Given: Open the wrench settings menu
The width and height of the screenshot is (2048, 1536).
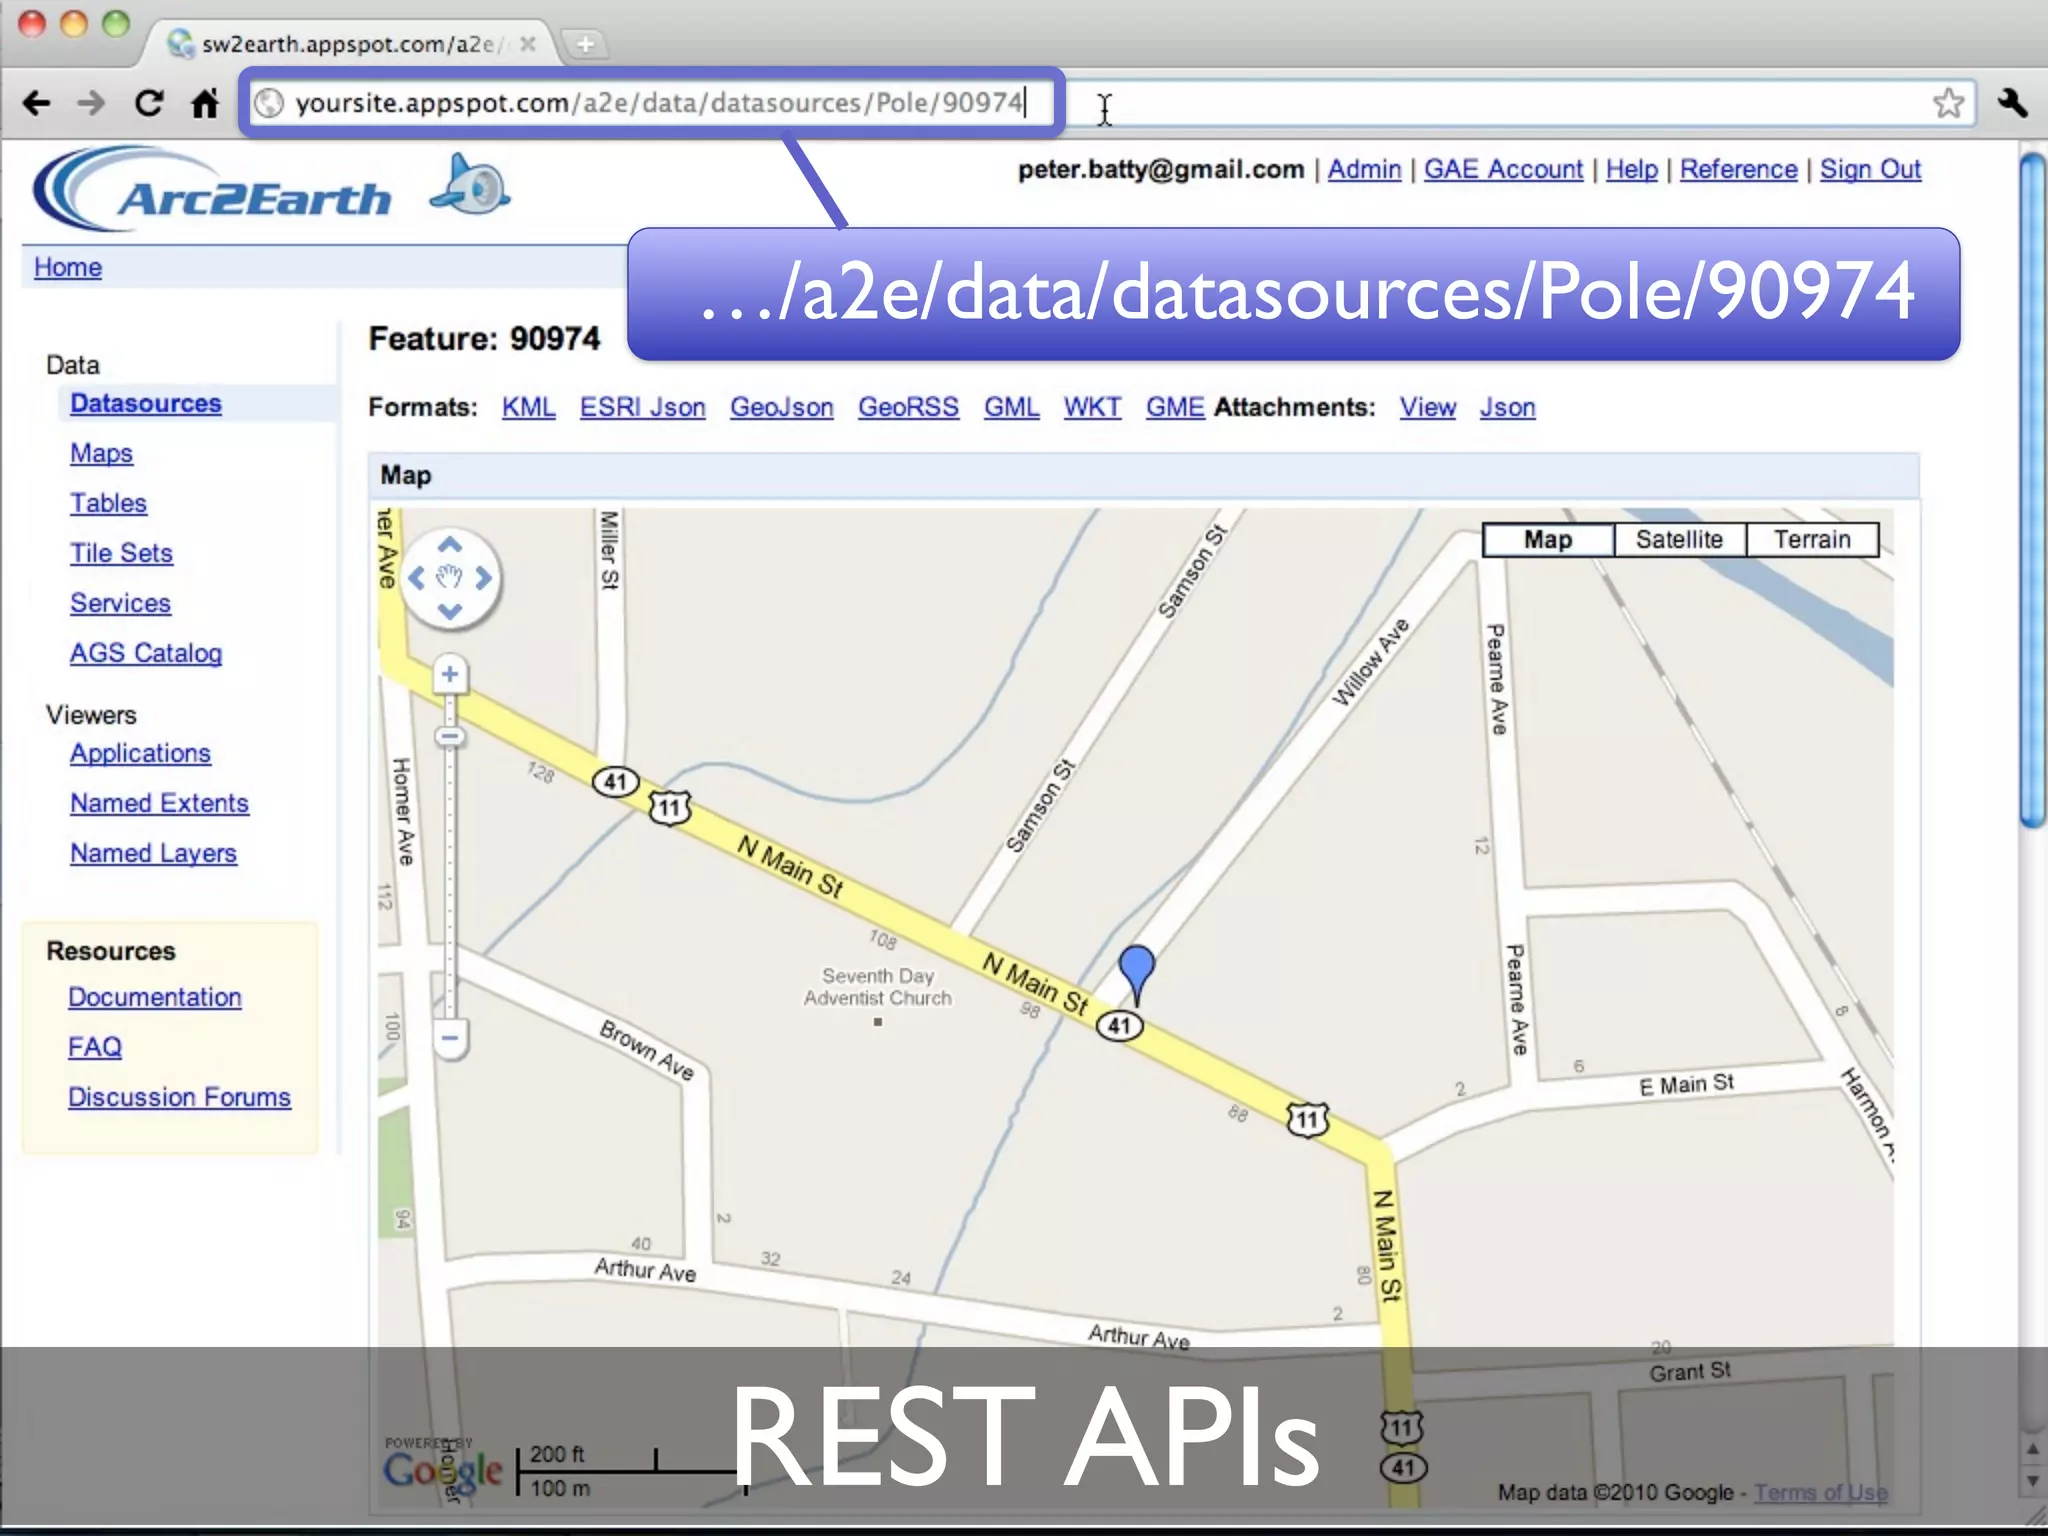Looking at the screenshot, I should click(2013, 103).
